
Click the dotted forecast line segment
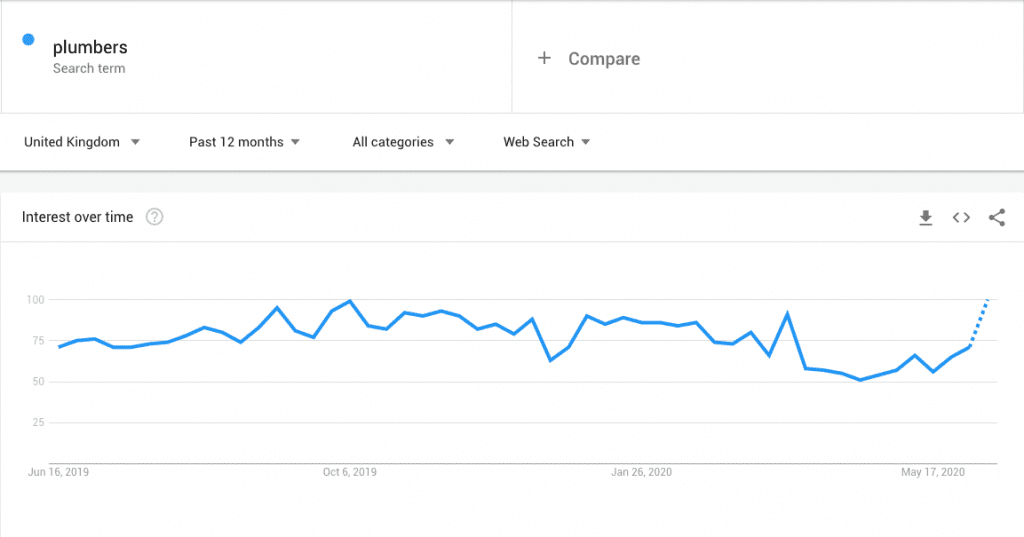(x=980, y=321)
